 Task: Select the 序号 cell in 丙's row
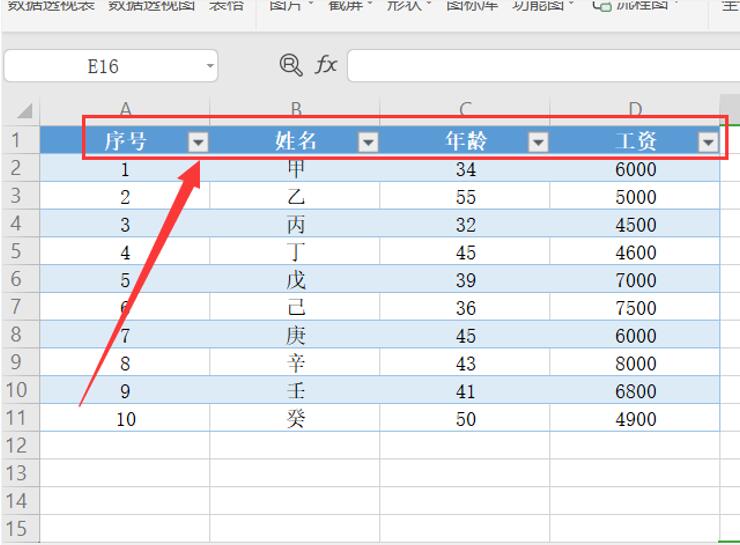125,224
